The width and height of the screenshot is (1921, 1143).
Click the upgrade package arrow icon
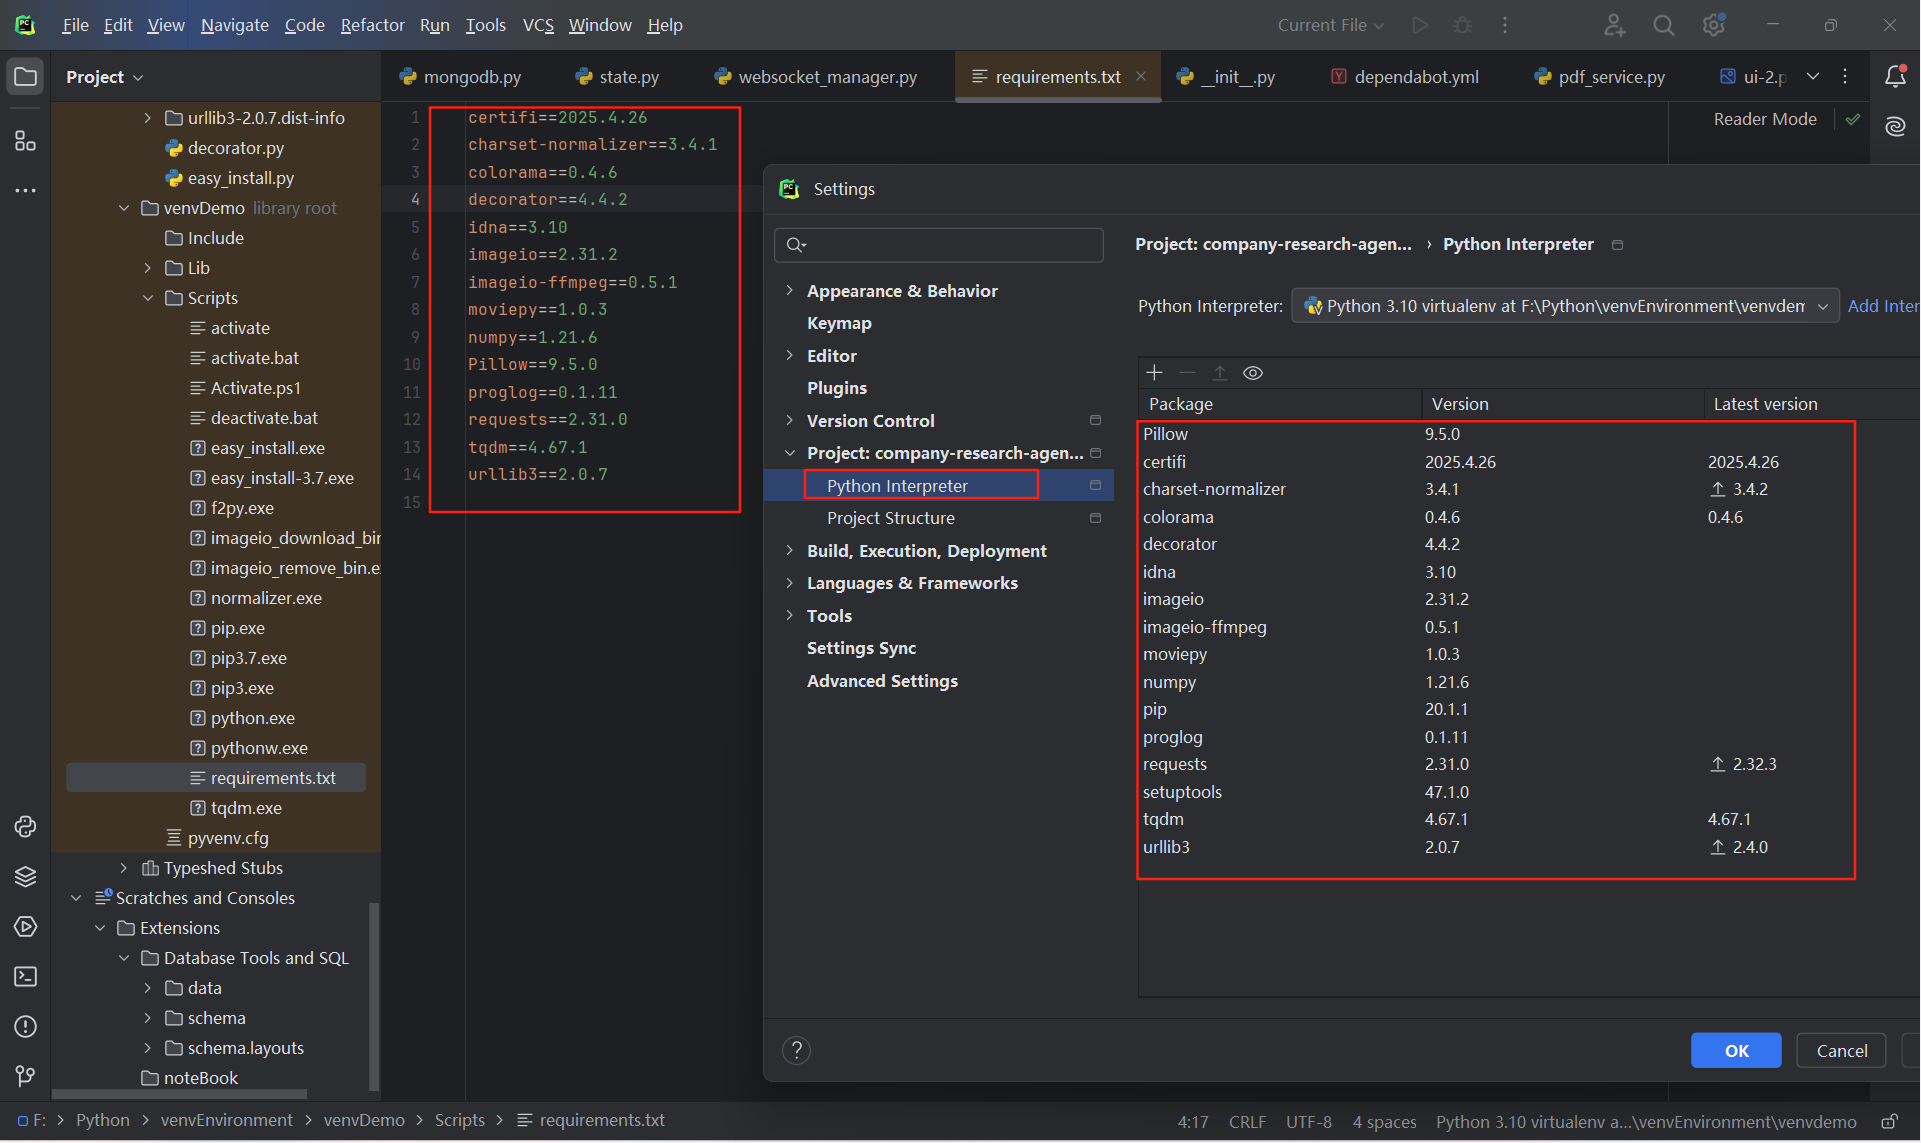point(1220,373)
